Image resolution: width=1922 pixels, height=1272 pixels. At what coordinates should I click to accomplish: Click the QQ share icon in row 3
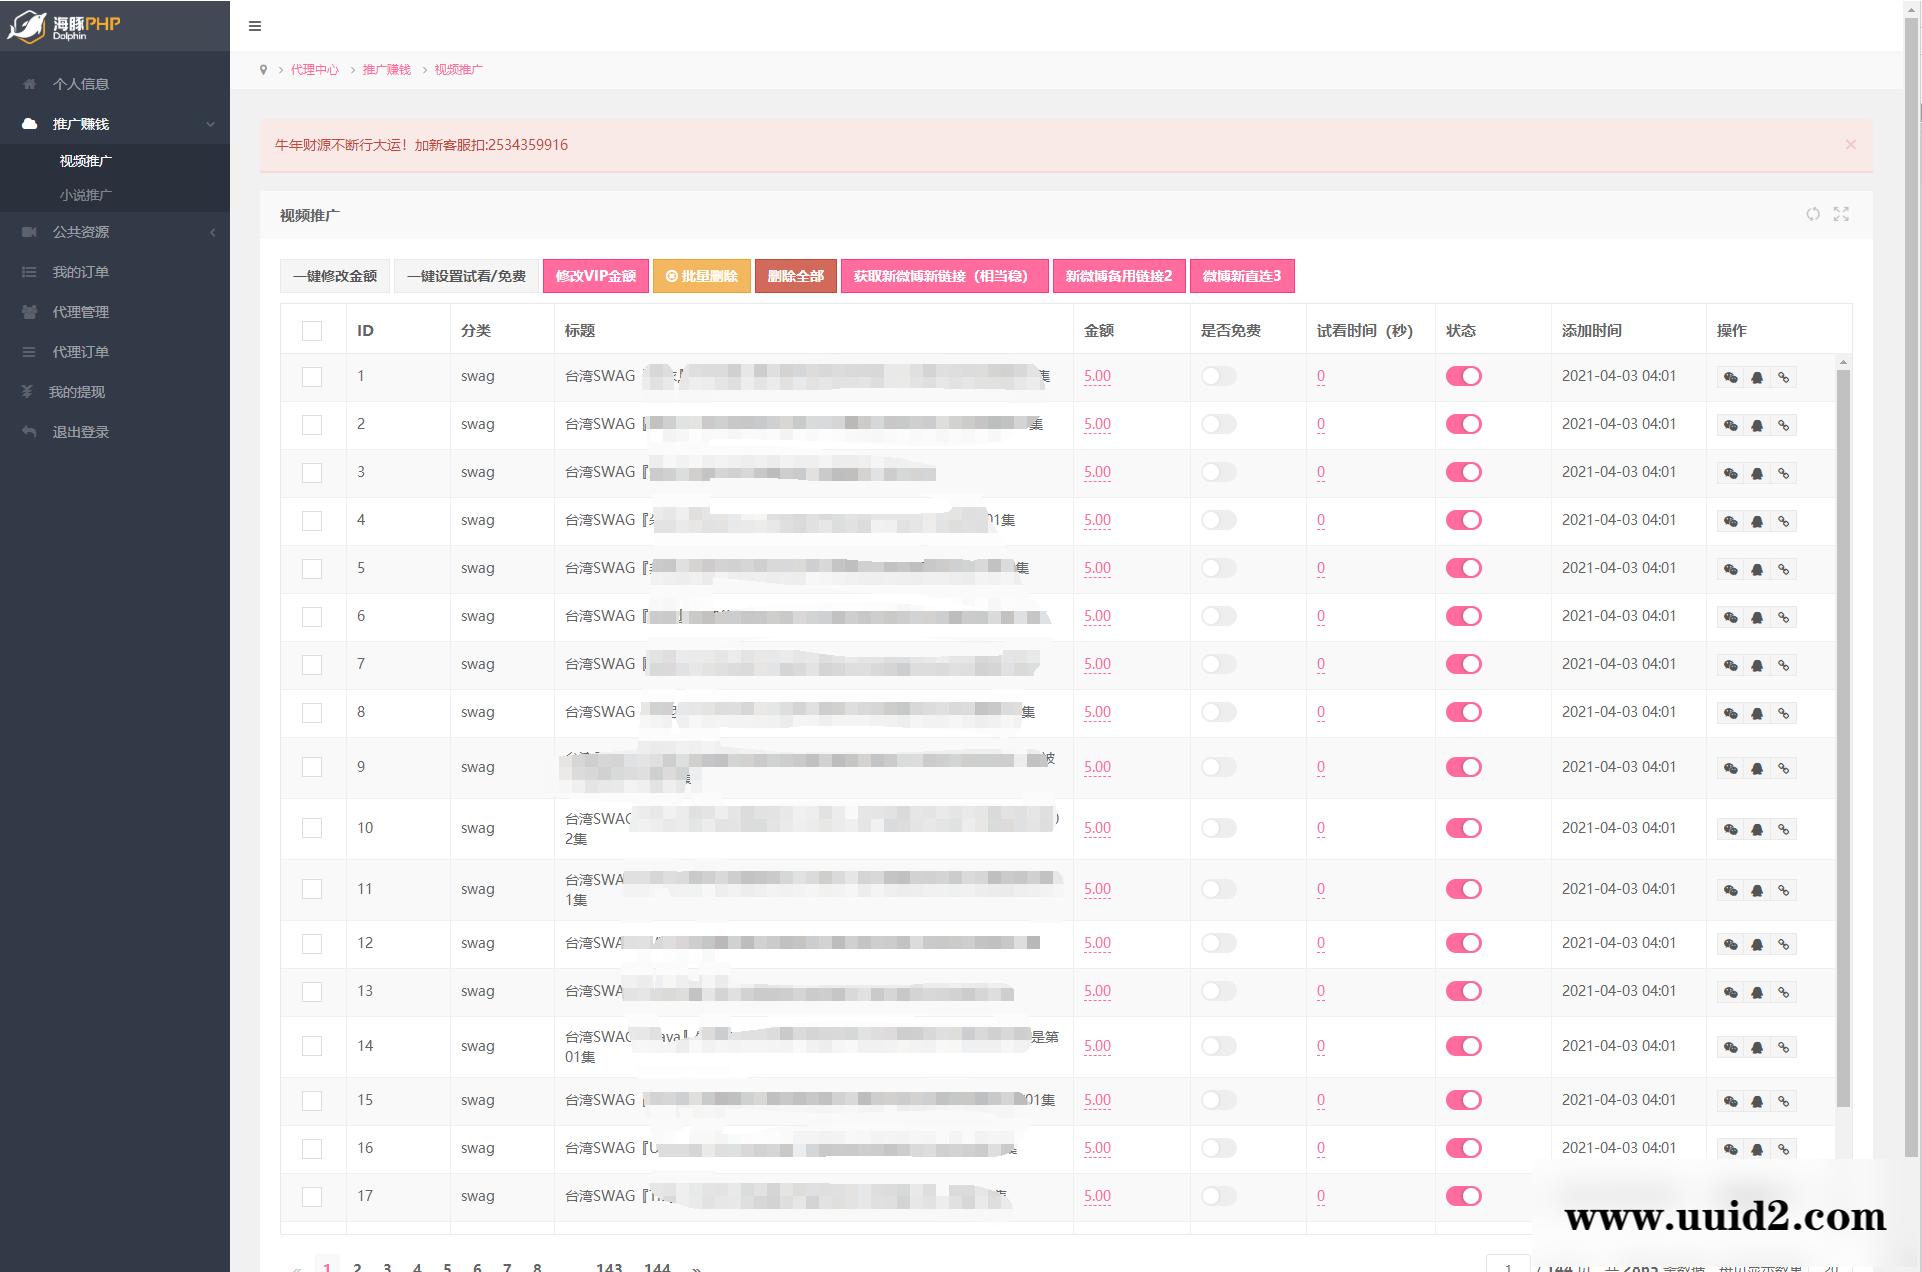(1757, 473)
